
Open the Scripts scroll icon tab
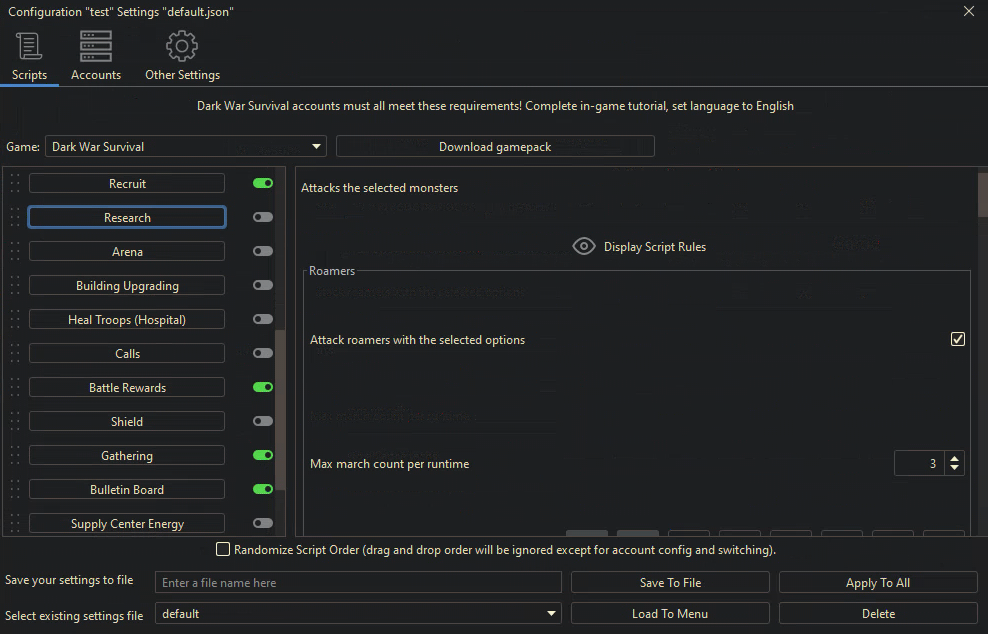click(x=29, y=47)
